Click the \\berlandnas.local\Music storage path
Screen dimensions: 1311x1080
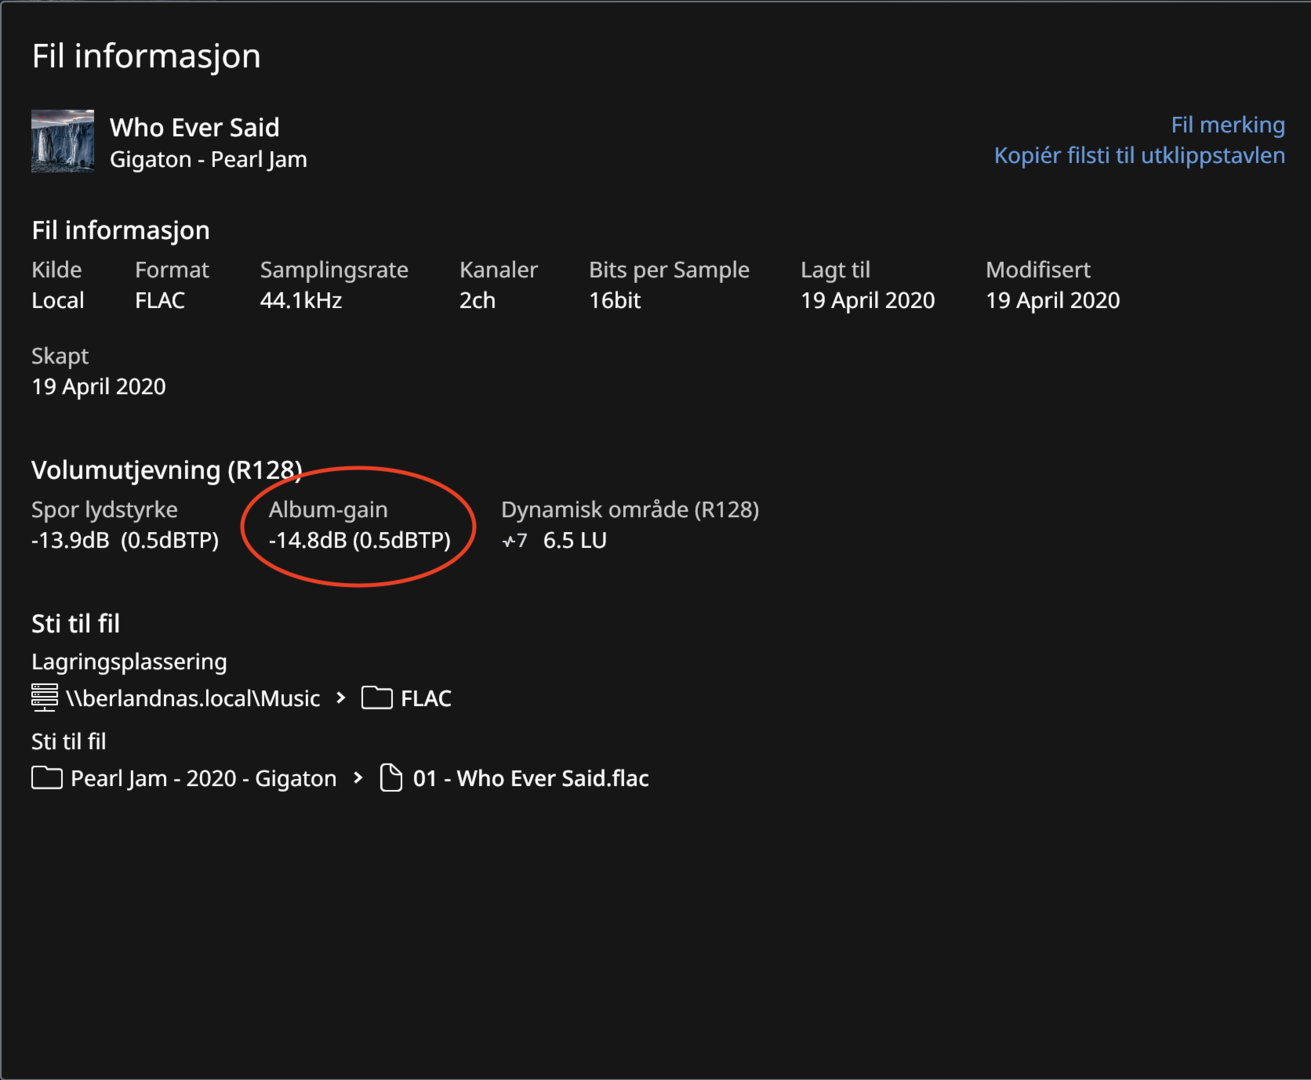193,698
